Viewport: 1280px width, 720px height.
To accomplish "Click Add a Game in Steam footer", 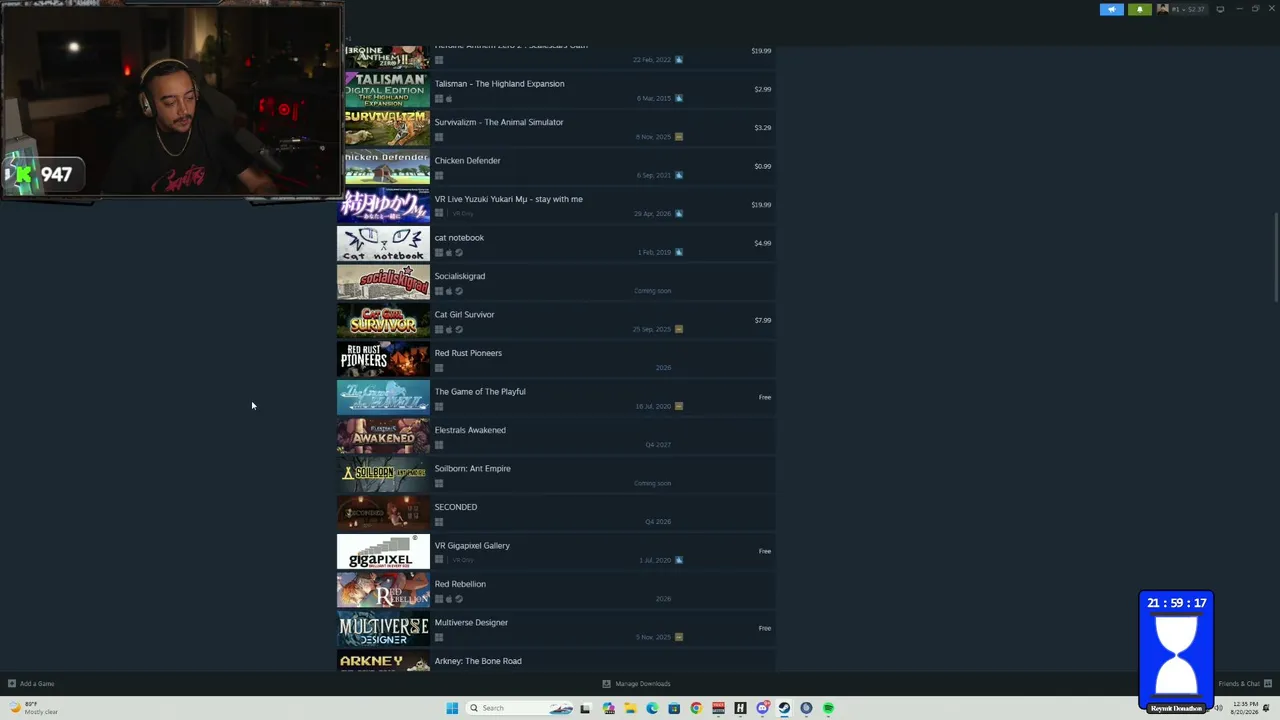I will pyautogui.click(x=31, y=684).
